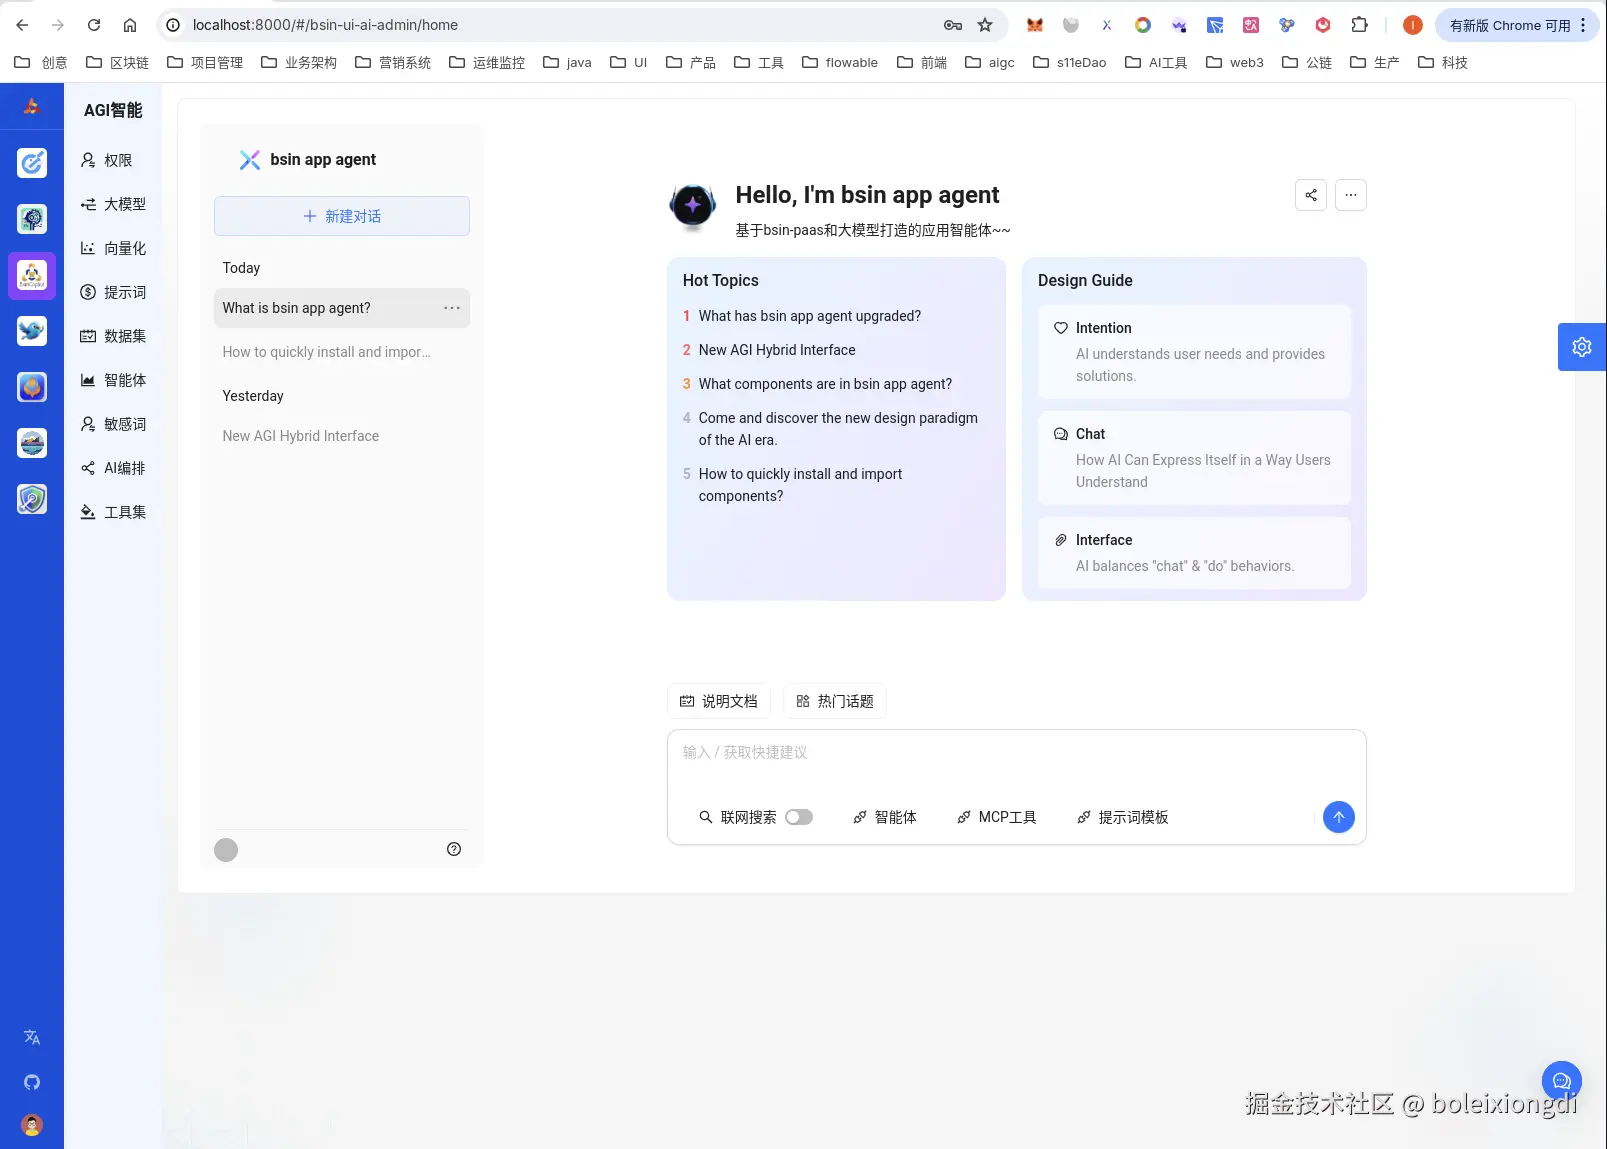
Task: Open the shield app icon in sidebar
Action: click(x=32, y=499)
